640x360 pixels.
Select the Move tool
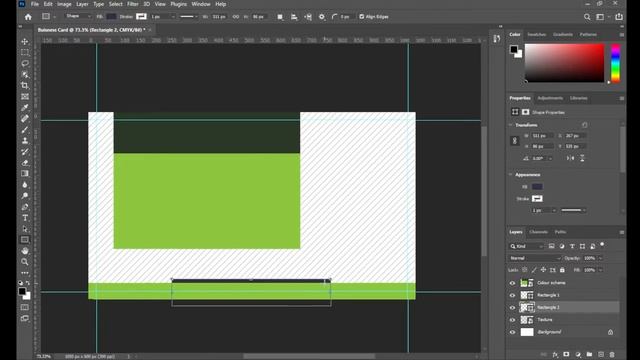point(25,42)
